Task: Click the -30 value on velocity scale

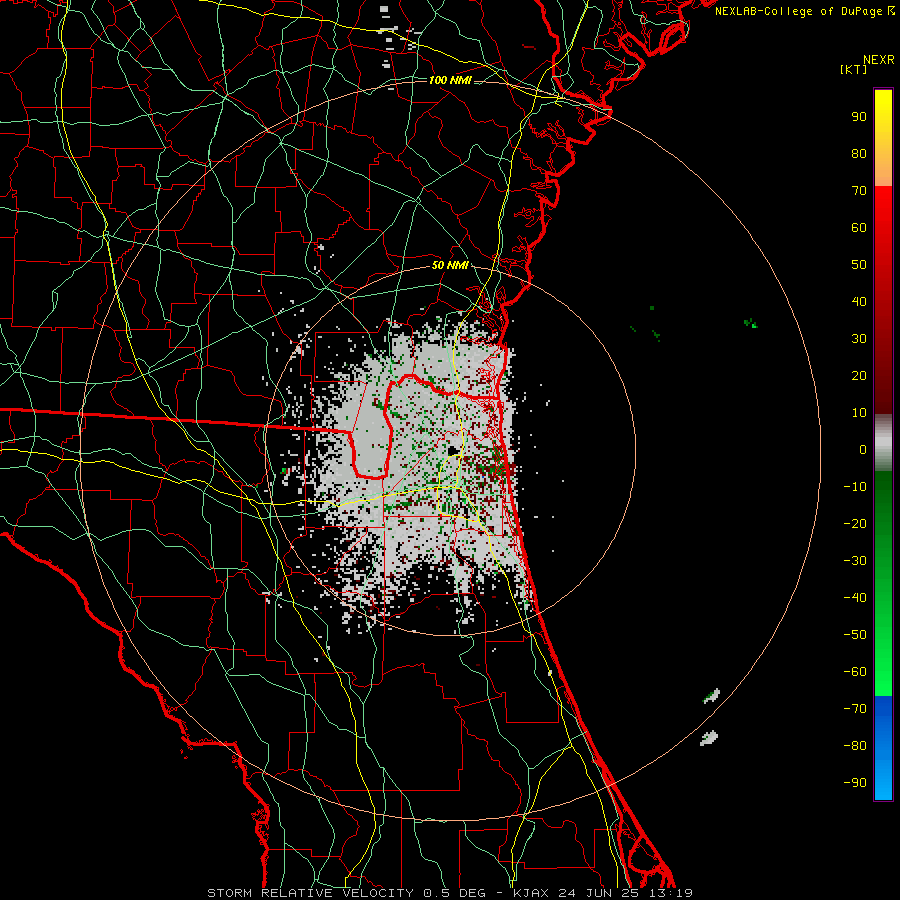Action: click(x=855, y=561)
